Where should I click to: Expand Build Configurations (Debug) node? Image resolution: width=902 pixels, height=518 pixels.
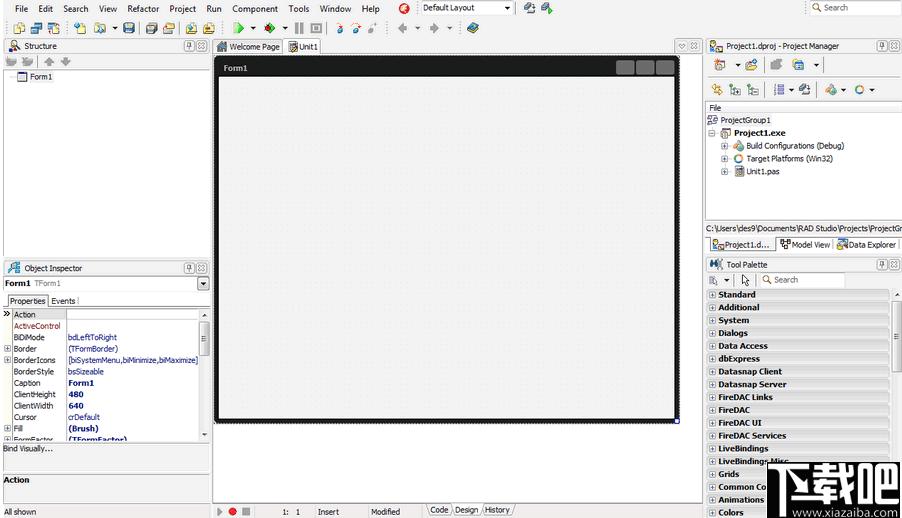point(724,146)
